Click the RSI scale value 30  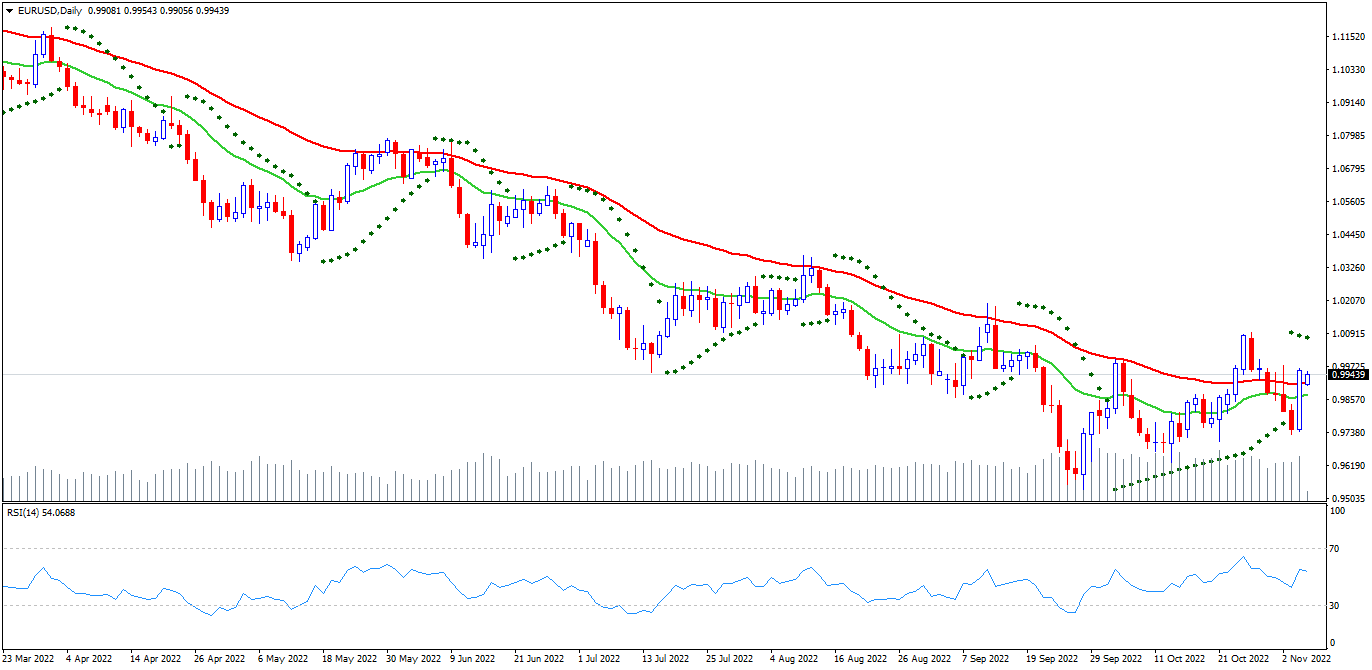1335,605
